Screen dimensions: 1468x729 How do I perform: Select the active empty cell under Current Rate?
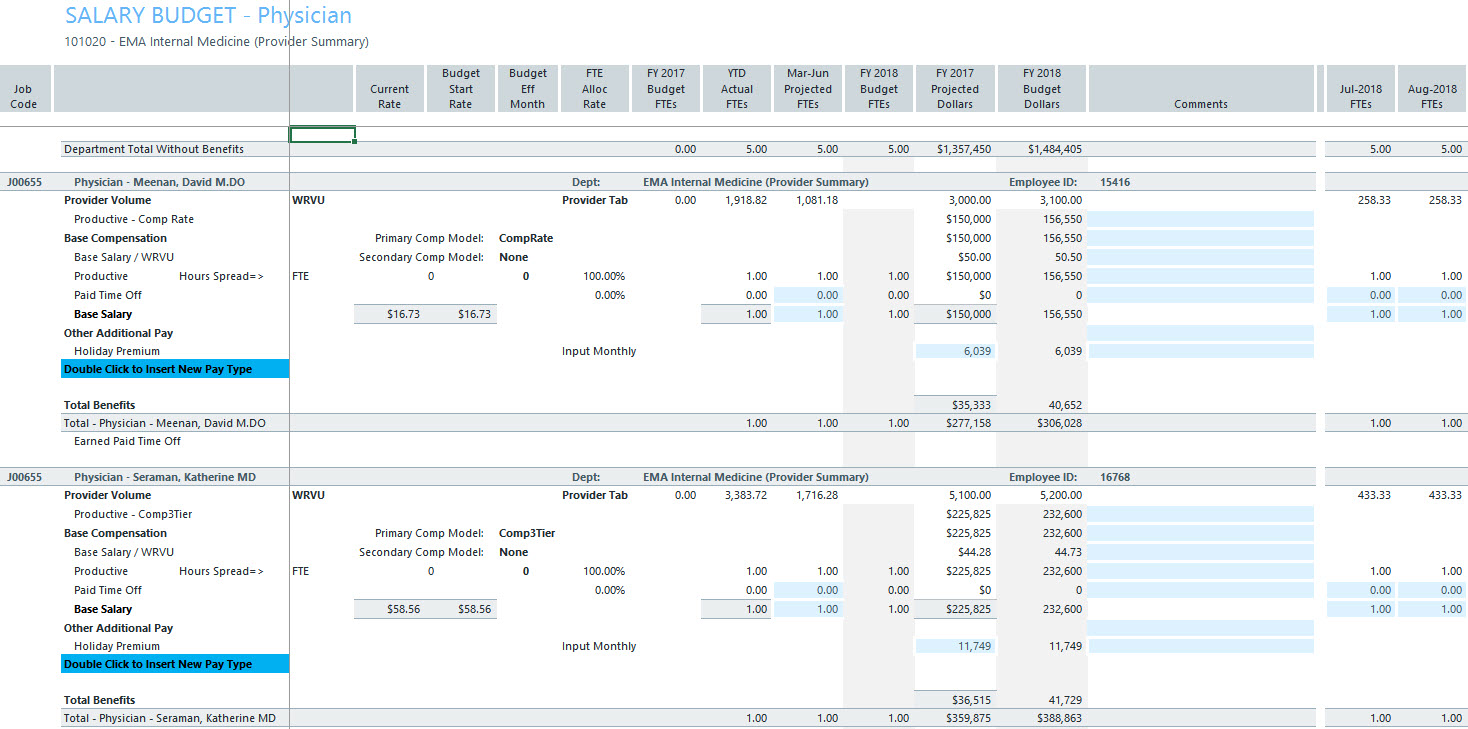(x=322, y=135)
